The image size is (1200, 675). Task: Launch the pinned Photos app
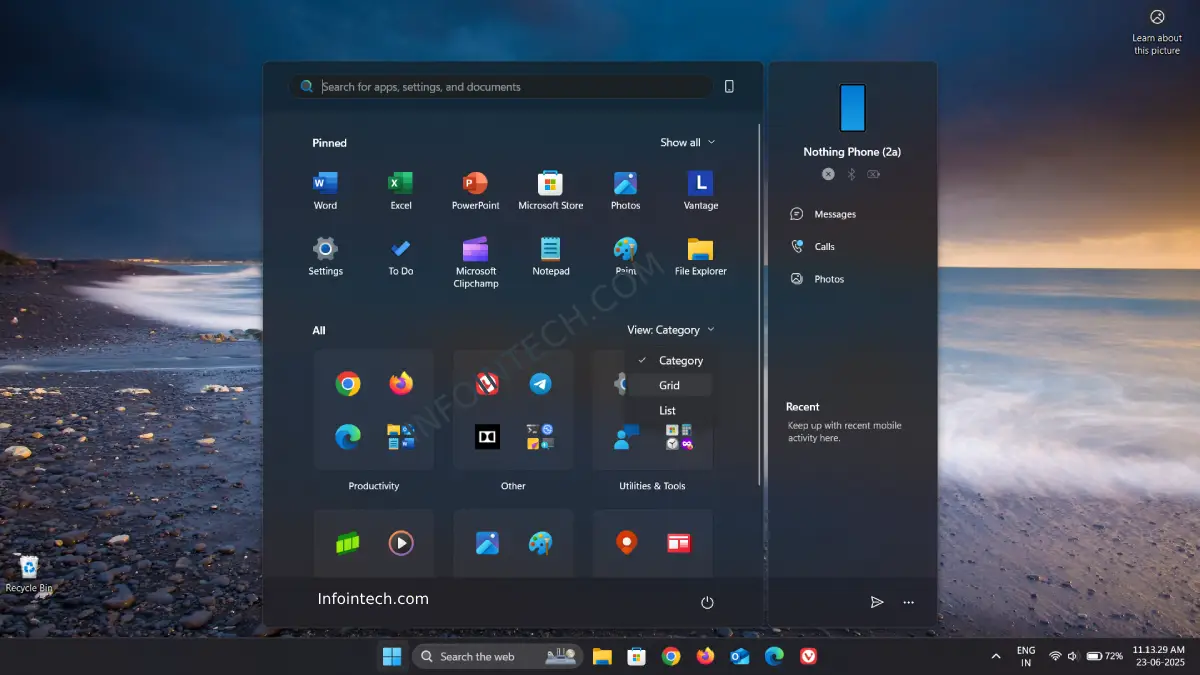pos(625,190)
